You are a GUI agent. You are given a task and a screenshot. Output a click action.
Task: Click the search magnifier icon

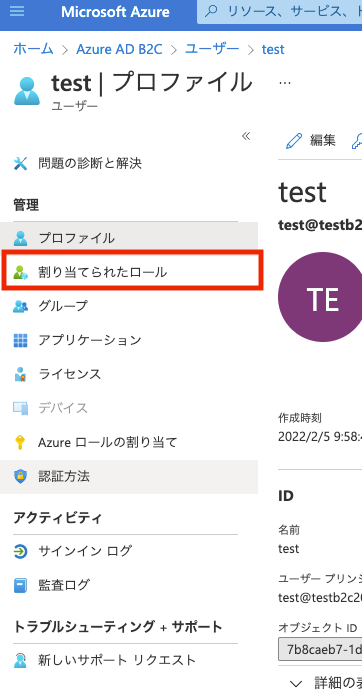pos(212,11)
